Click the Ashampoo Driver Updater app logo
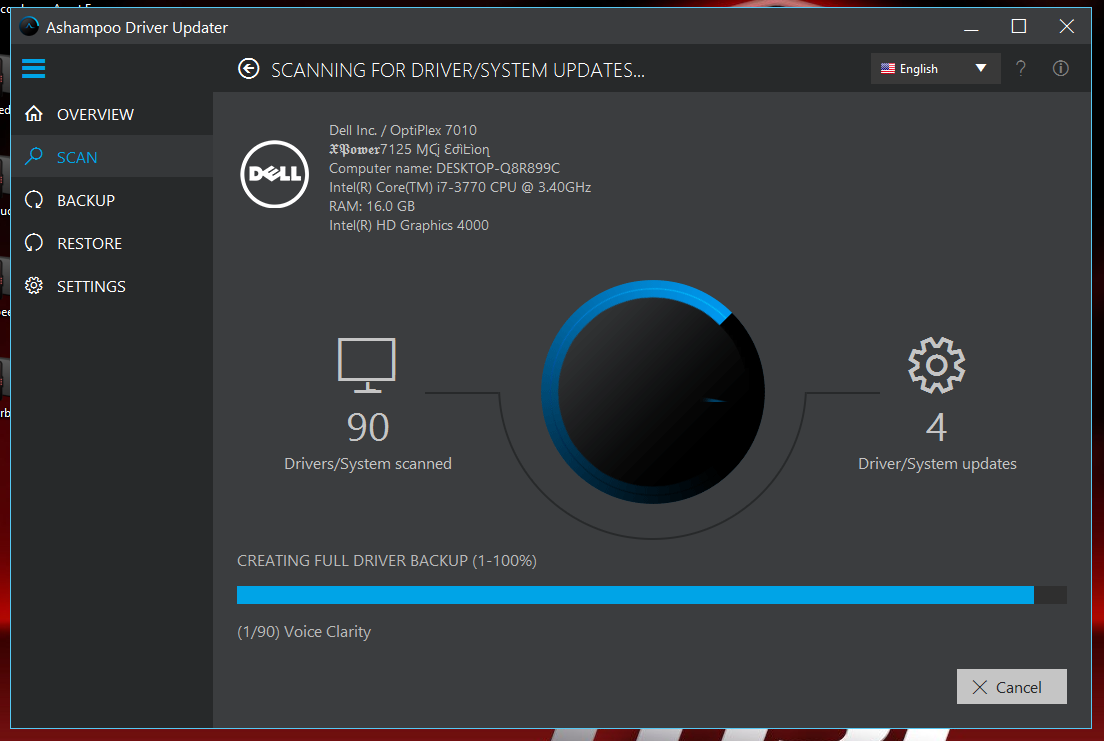The image size is (1104, 741). 30,27
